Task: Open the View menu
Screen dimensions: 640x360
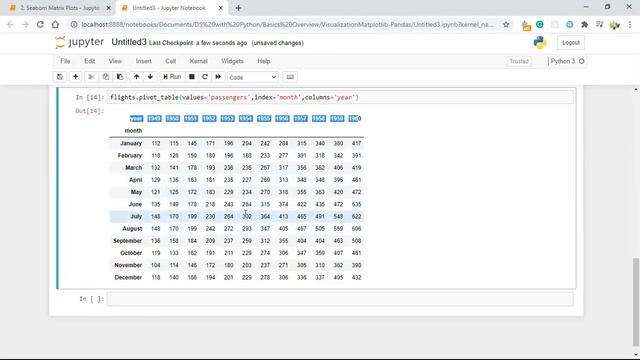Action: pyautogui.click(x=115, y=61)
